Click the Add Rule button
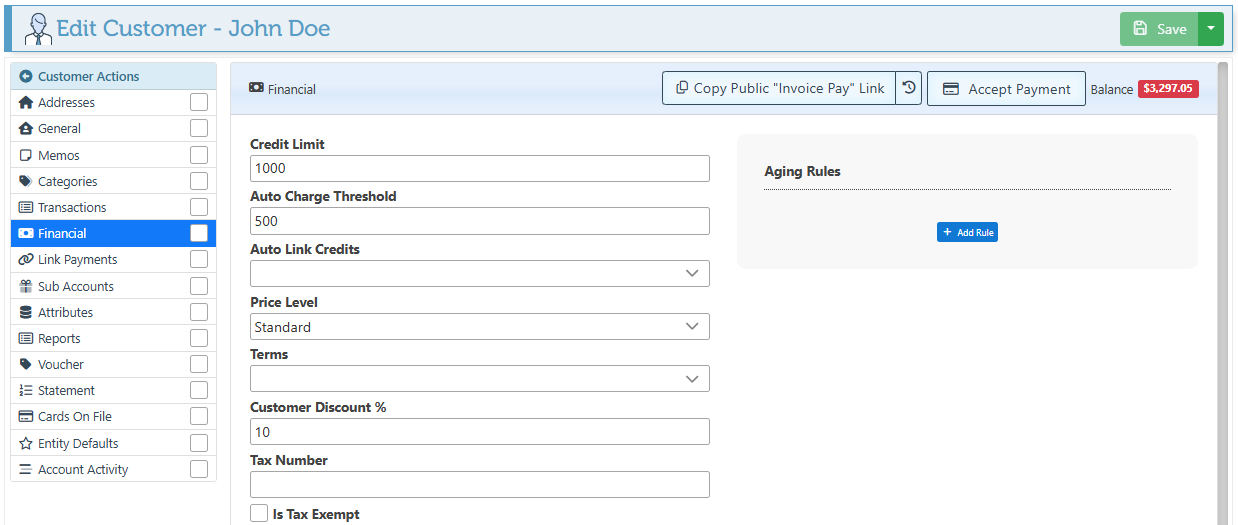The image size is (1238, 525). (967, 232)
